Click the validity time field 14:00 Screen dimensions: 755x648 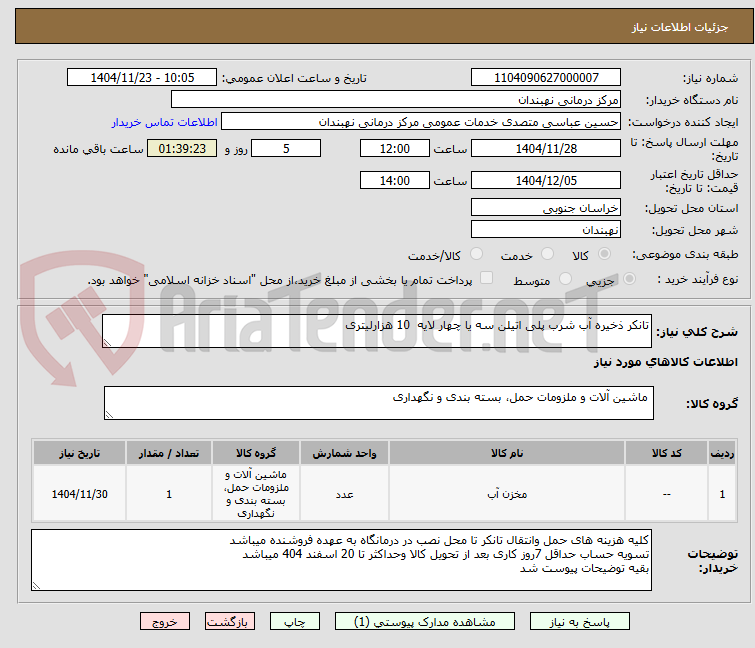click(x=394, y=180)
